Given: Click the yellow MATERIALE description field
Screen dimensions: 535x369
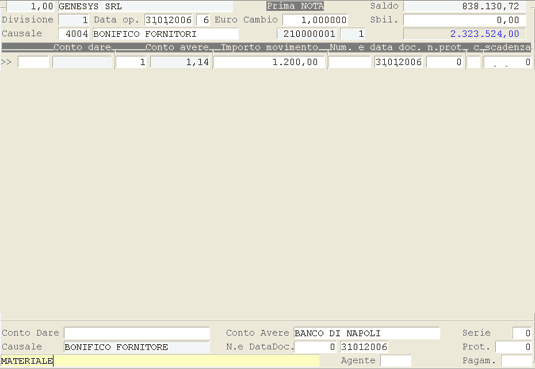Looking at the screenshot, I should click(x=160, y=361).
